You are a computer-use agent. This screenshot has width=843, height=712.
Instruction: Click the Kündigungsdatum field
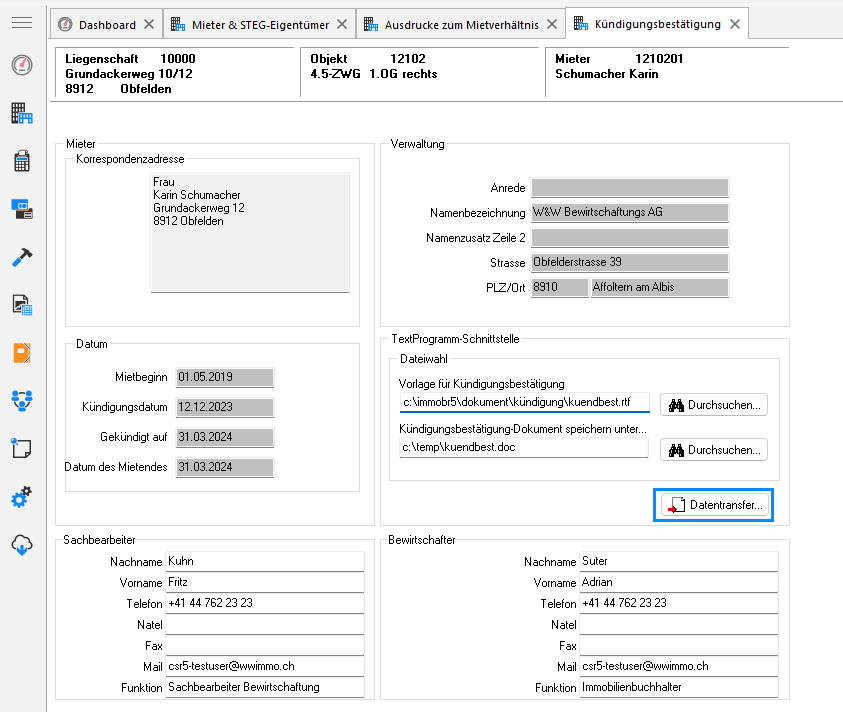tap(225, 407)
